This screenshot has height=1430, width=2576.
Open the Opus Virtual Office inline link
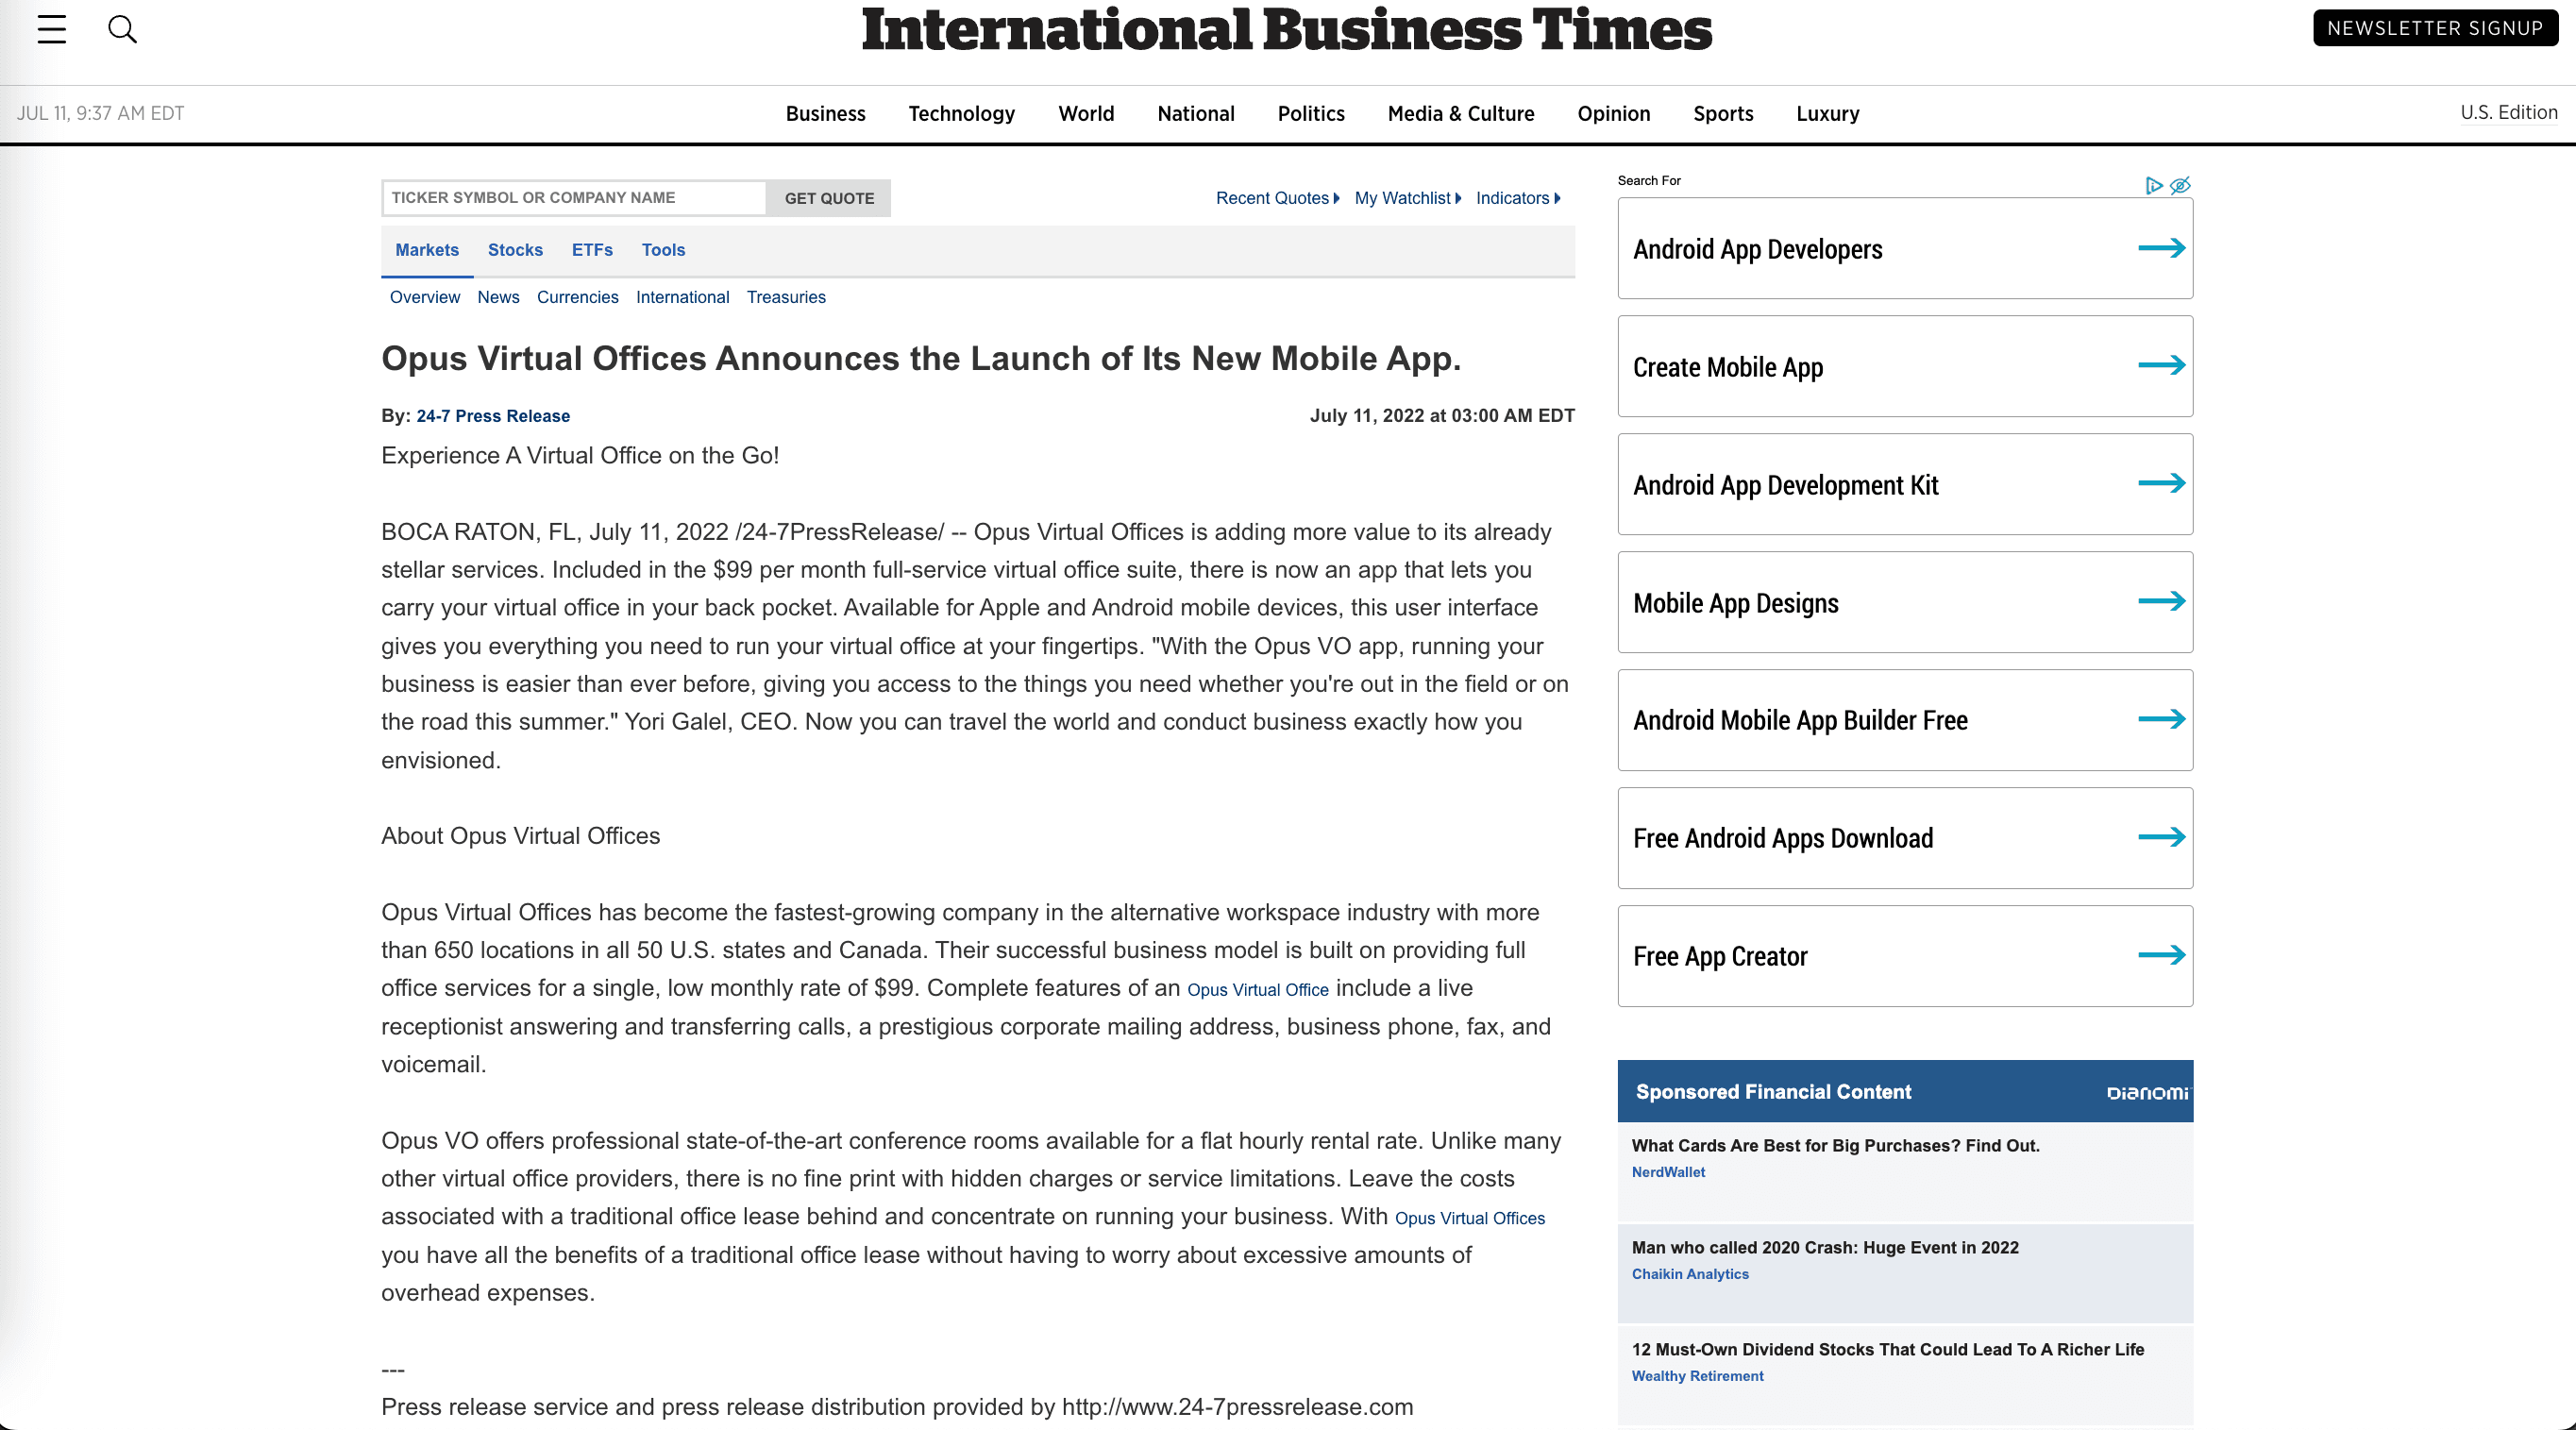(1257, 990)
